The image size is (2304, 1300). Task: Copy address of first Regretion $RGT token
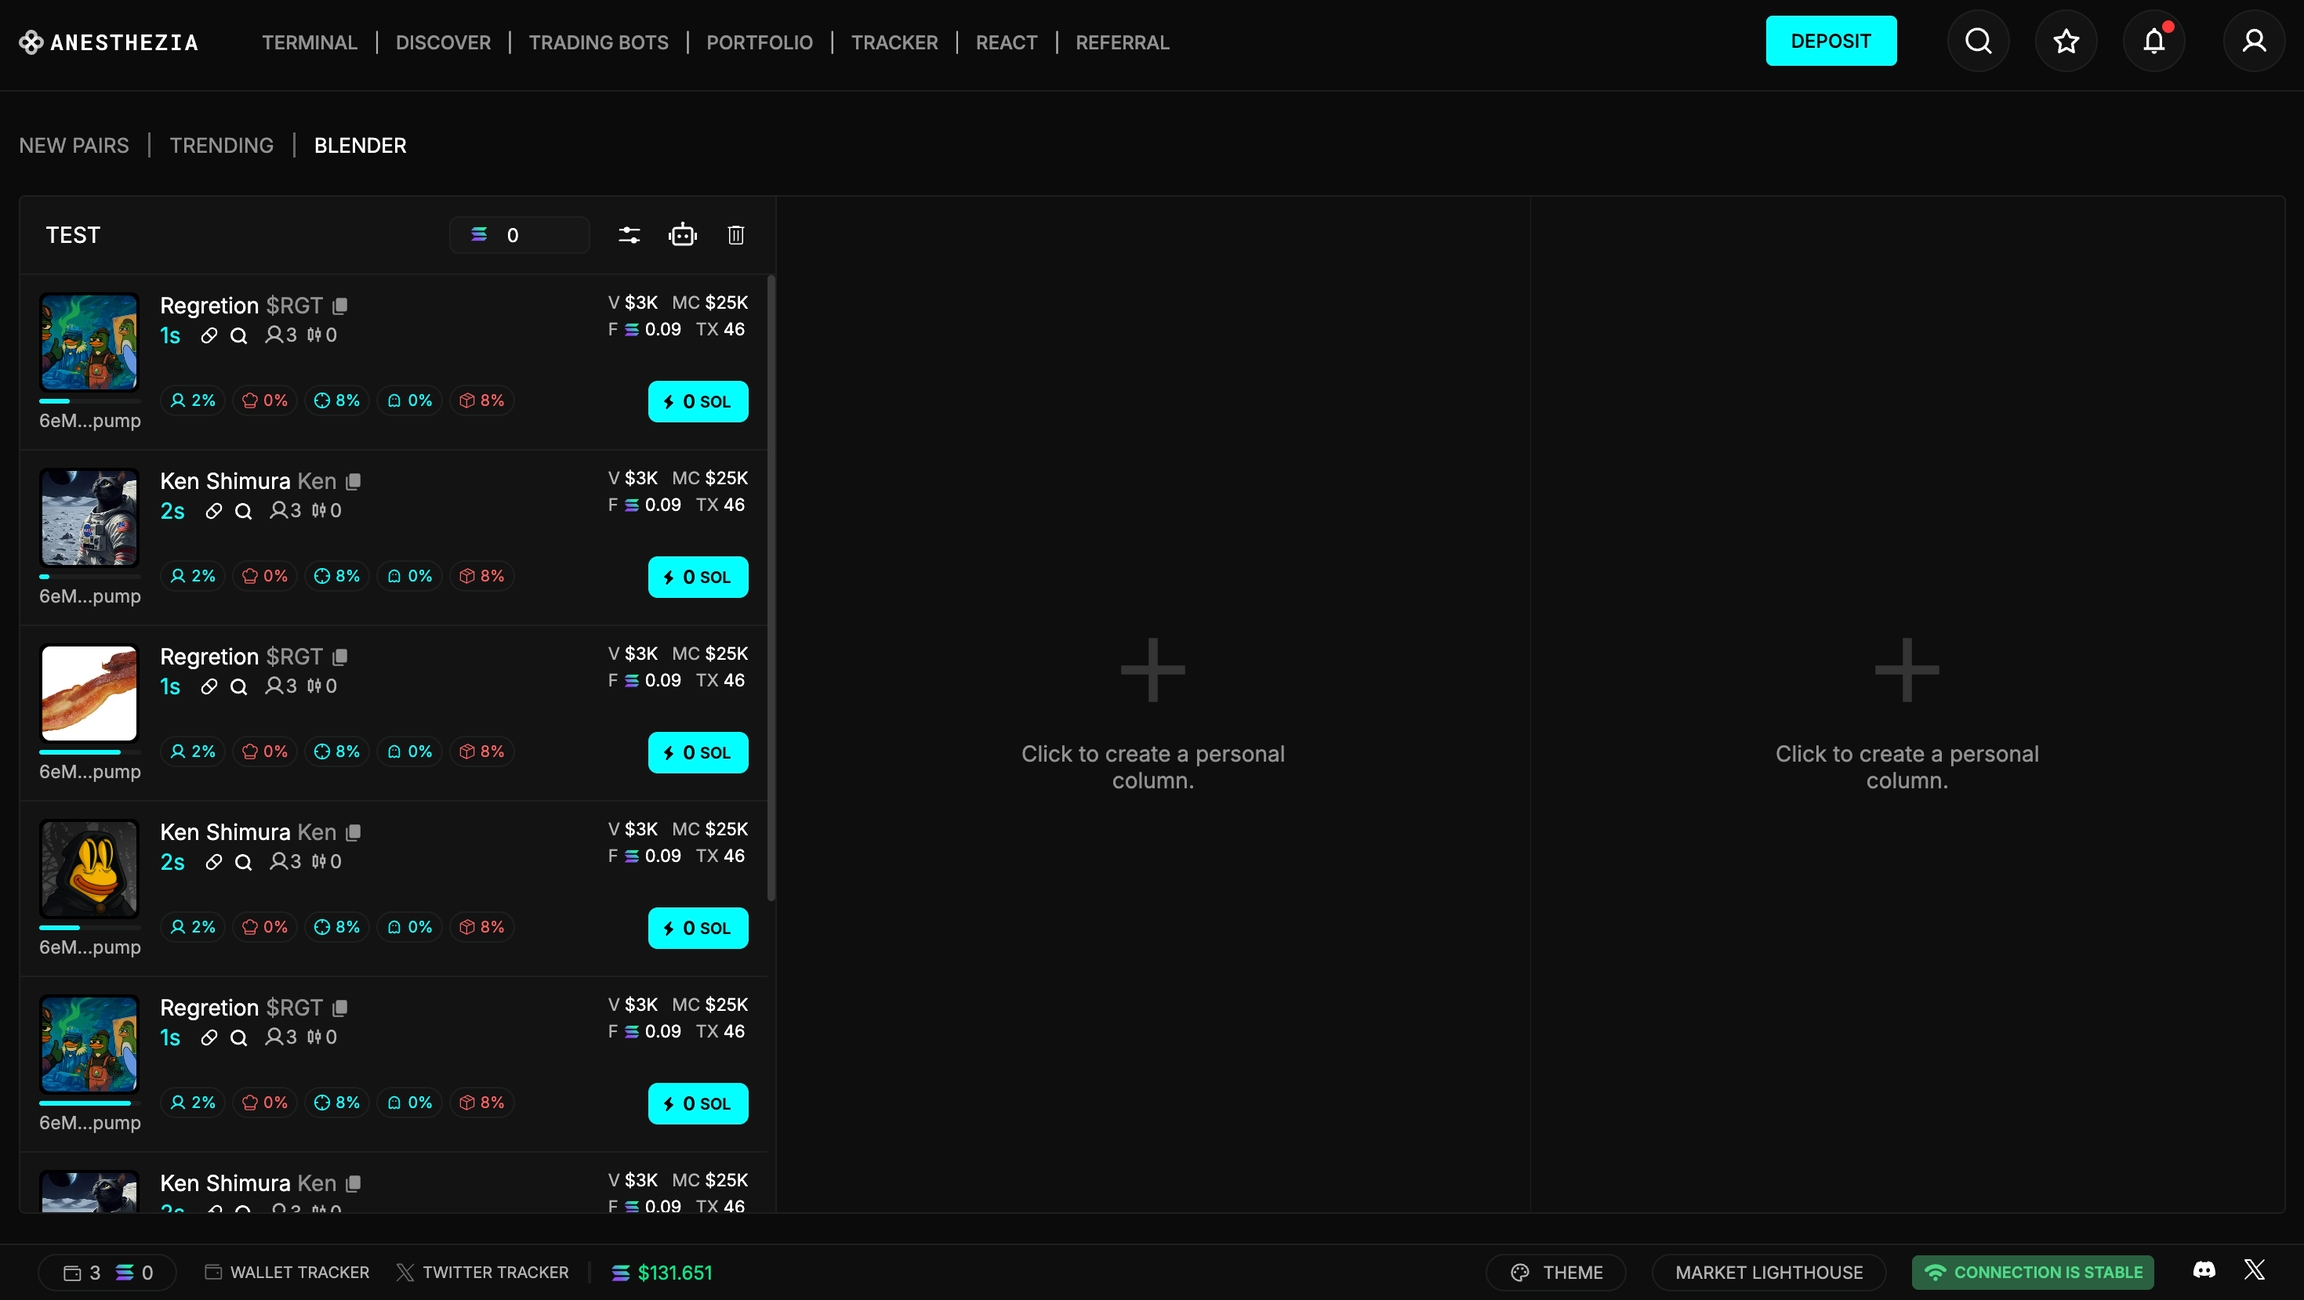pyautogui.click(x=340, y=306)
